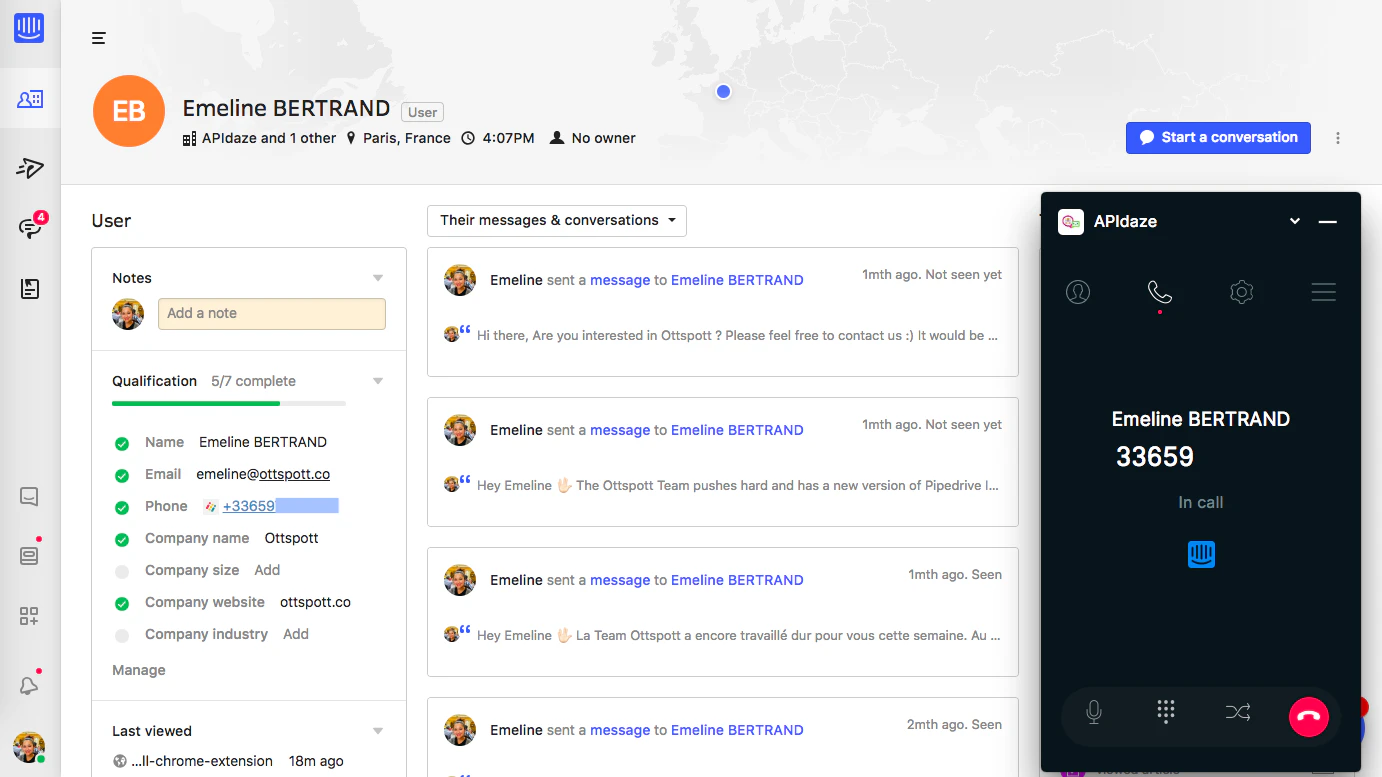
Task: Open Intercom outbound messages paper-plane icon
Action: (x=30, y=167)
